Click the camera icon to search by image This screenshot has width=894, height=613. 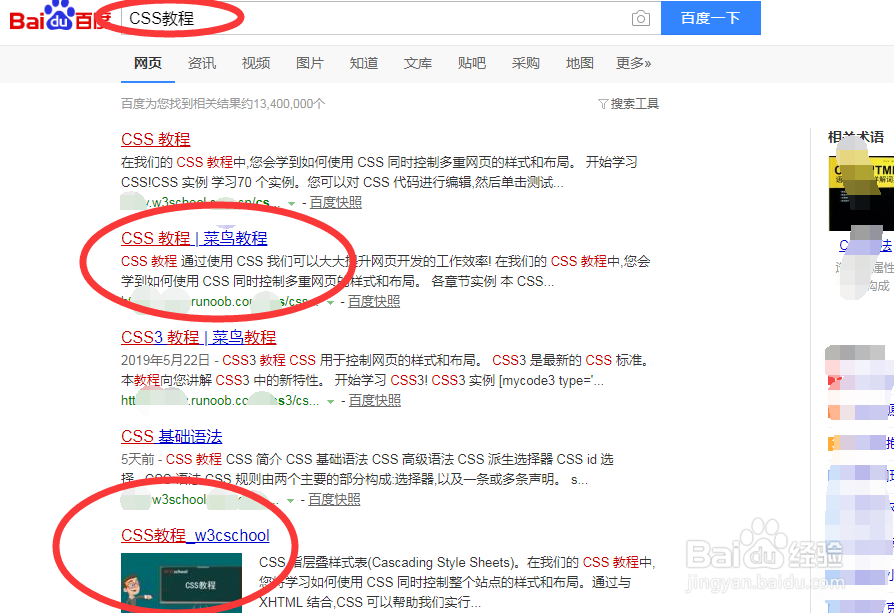point(640,18)
